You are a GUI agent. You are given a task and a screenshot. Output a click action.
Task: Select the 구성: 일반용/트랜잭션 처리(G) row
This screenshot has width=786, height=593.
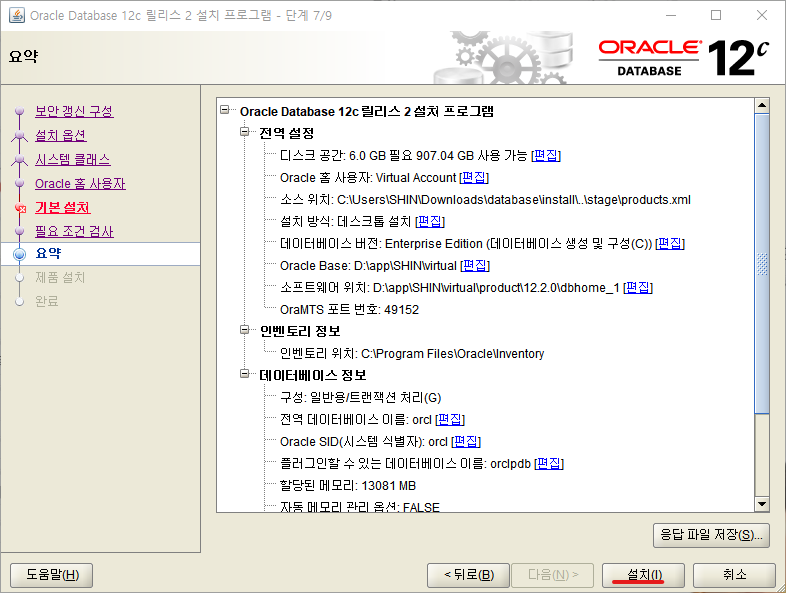[360, 398]
